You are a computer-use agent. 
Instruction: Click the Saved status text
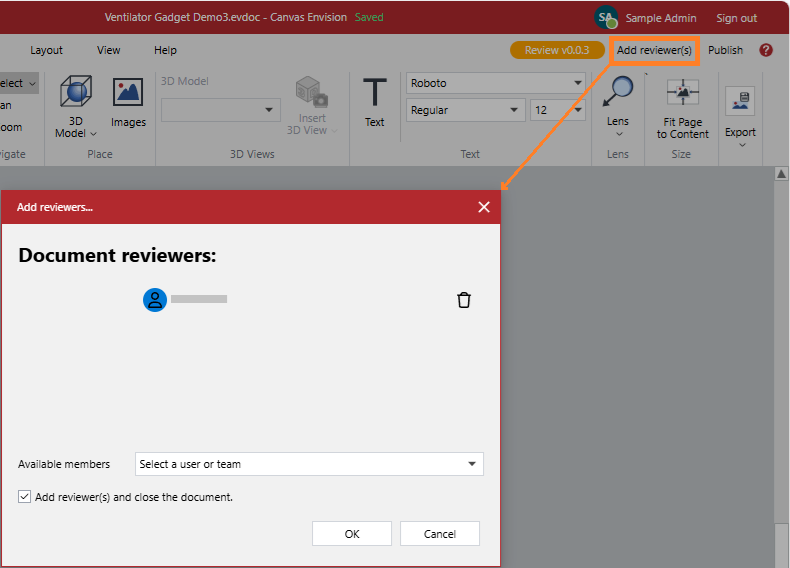pos(369,17)
